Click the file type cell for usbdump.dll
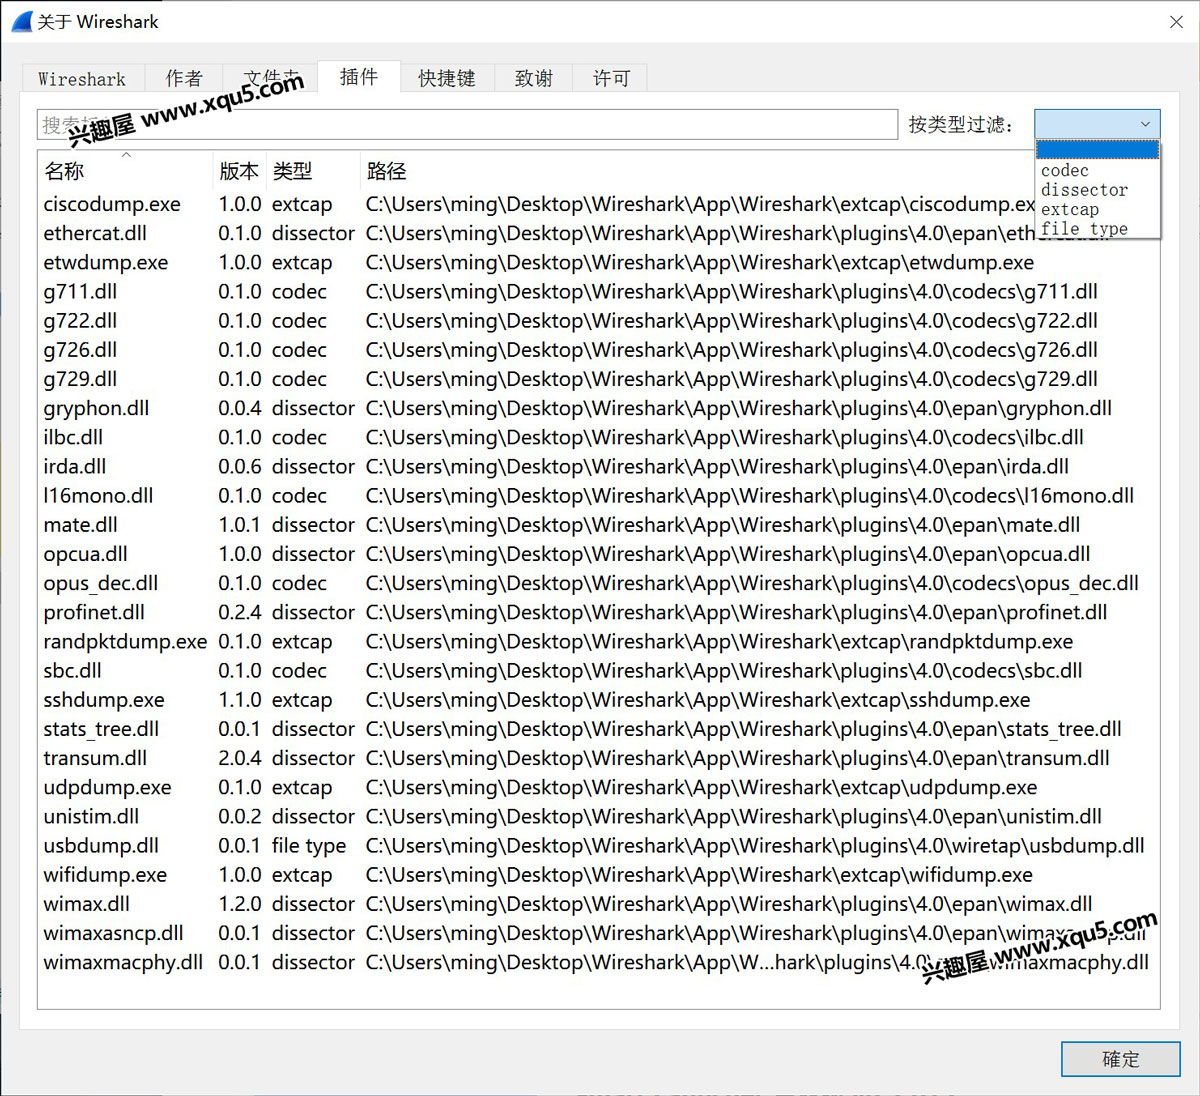Viewport: 1200px width, 1096px height. [x=309, y=846]
